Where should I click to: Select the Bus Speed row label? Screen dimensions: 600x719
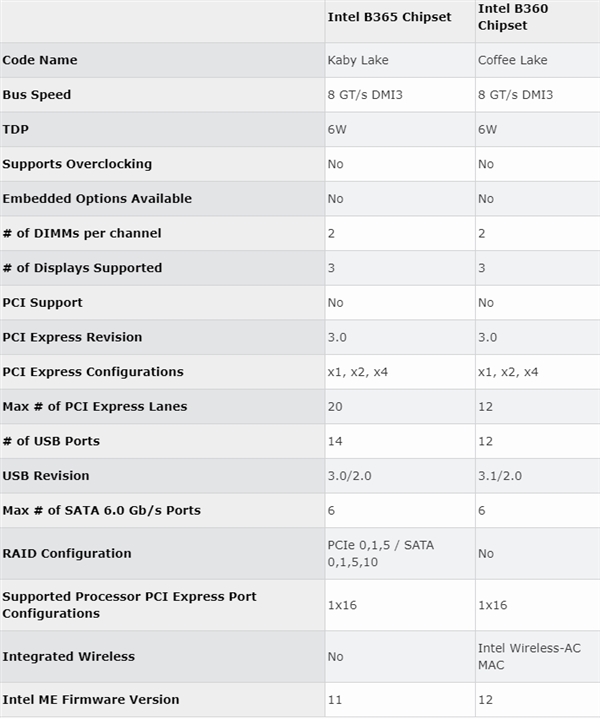coord(37,95)
